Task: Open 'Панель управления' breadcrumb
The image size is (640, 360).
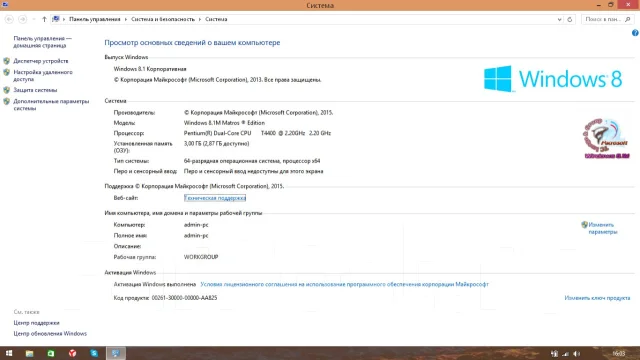Action: 95,19
